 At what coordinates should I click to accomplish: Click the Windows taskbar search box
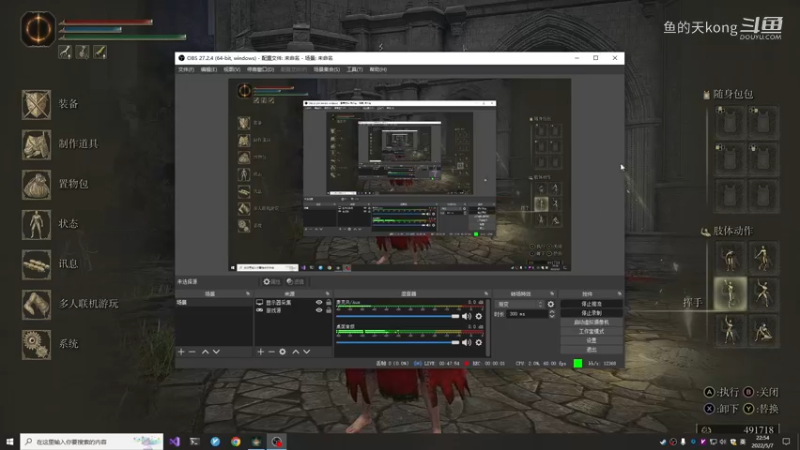92,441
